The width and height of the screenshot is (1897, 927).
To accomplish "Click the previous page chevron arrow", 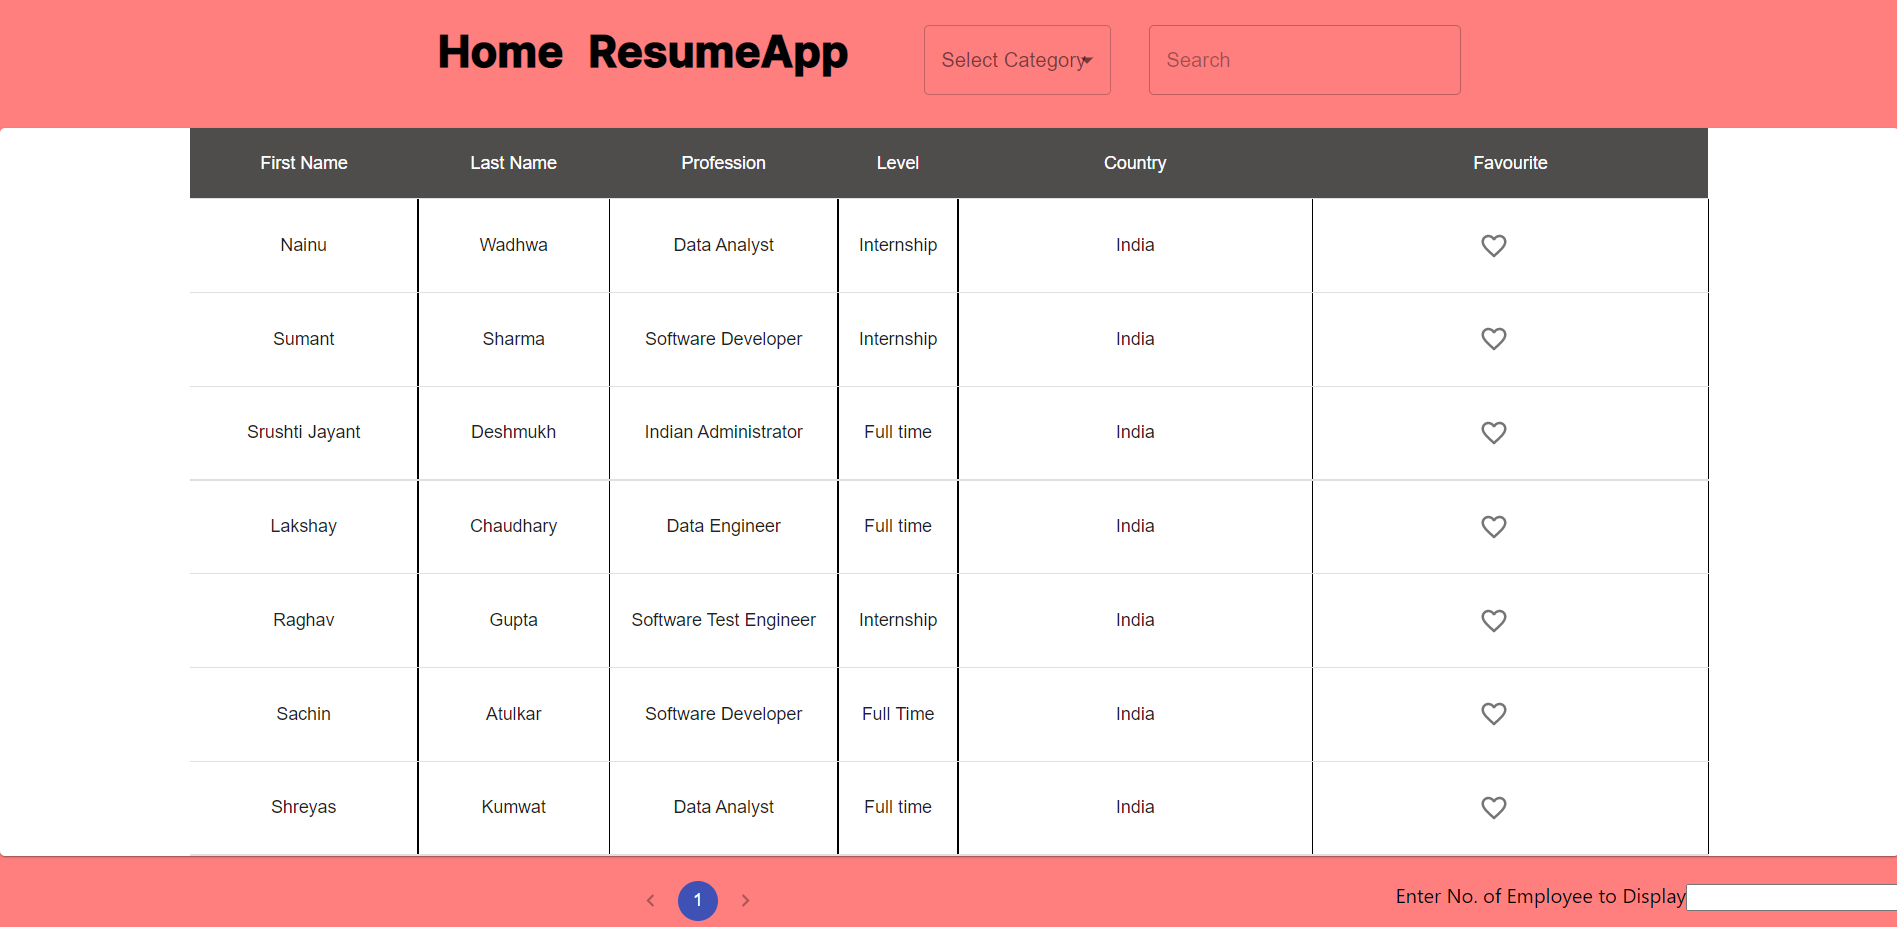I will click(651, 900).
